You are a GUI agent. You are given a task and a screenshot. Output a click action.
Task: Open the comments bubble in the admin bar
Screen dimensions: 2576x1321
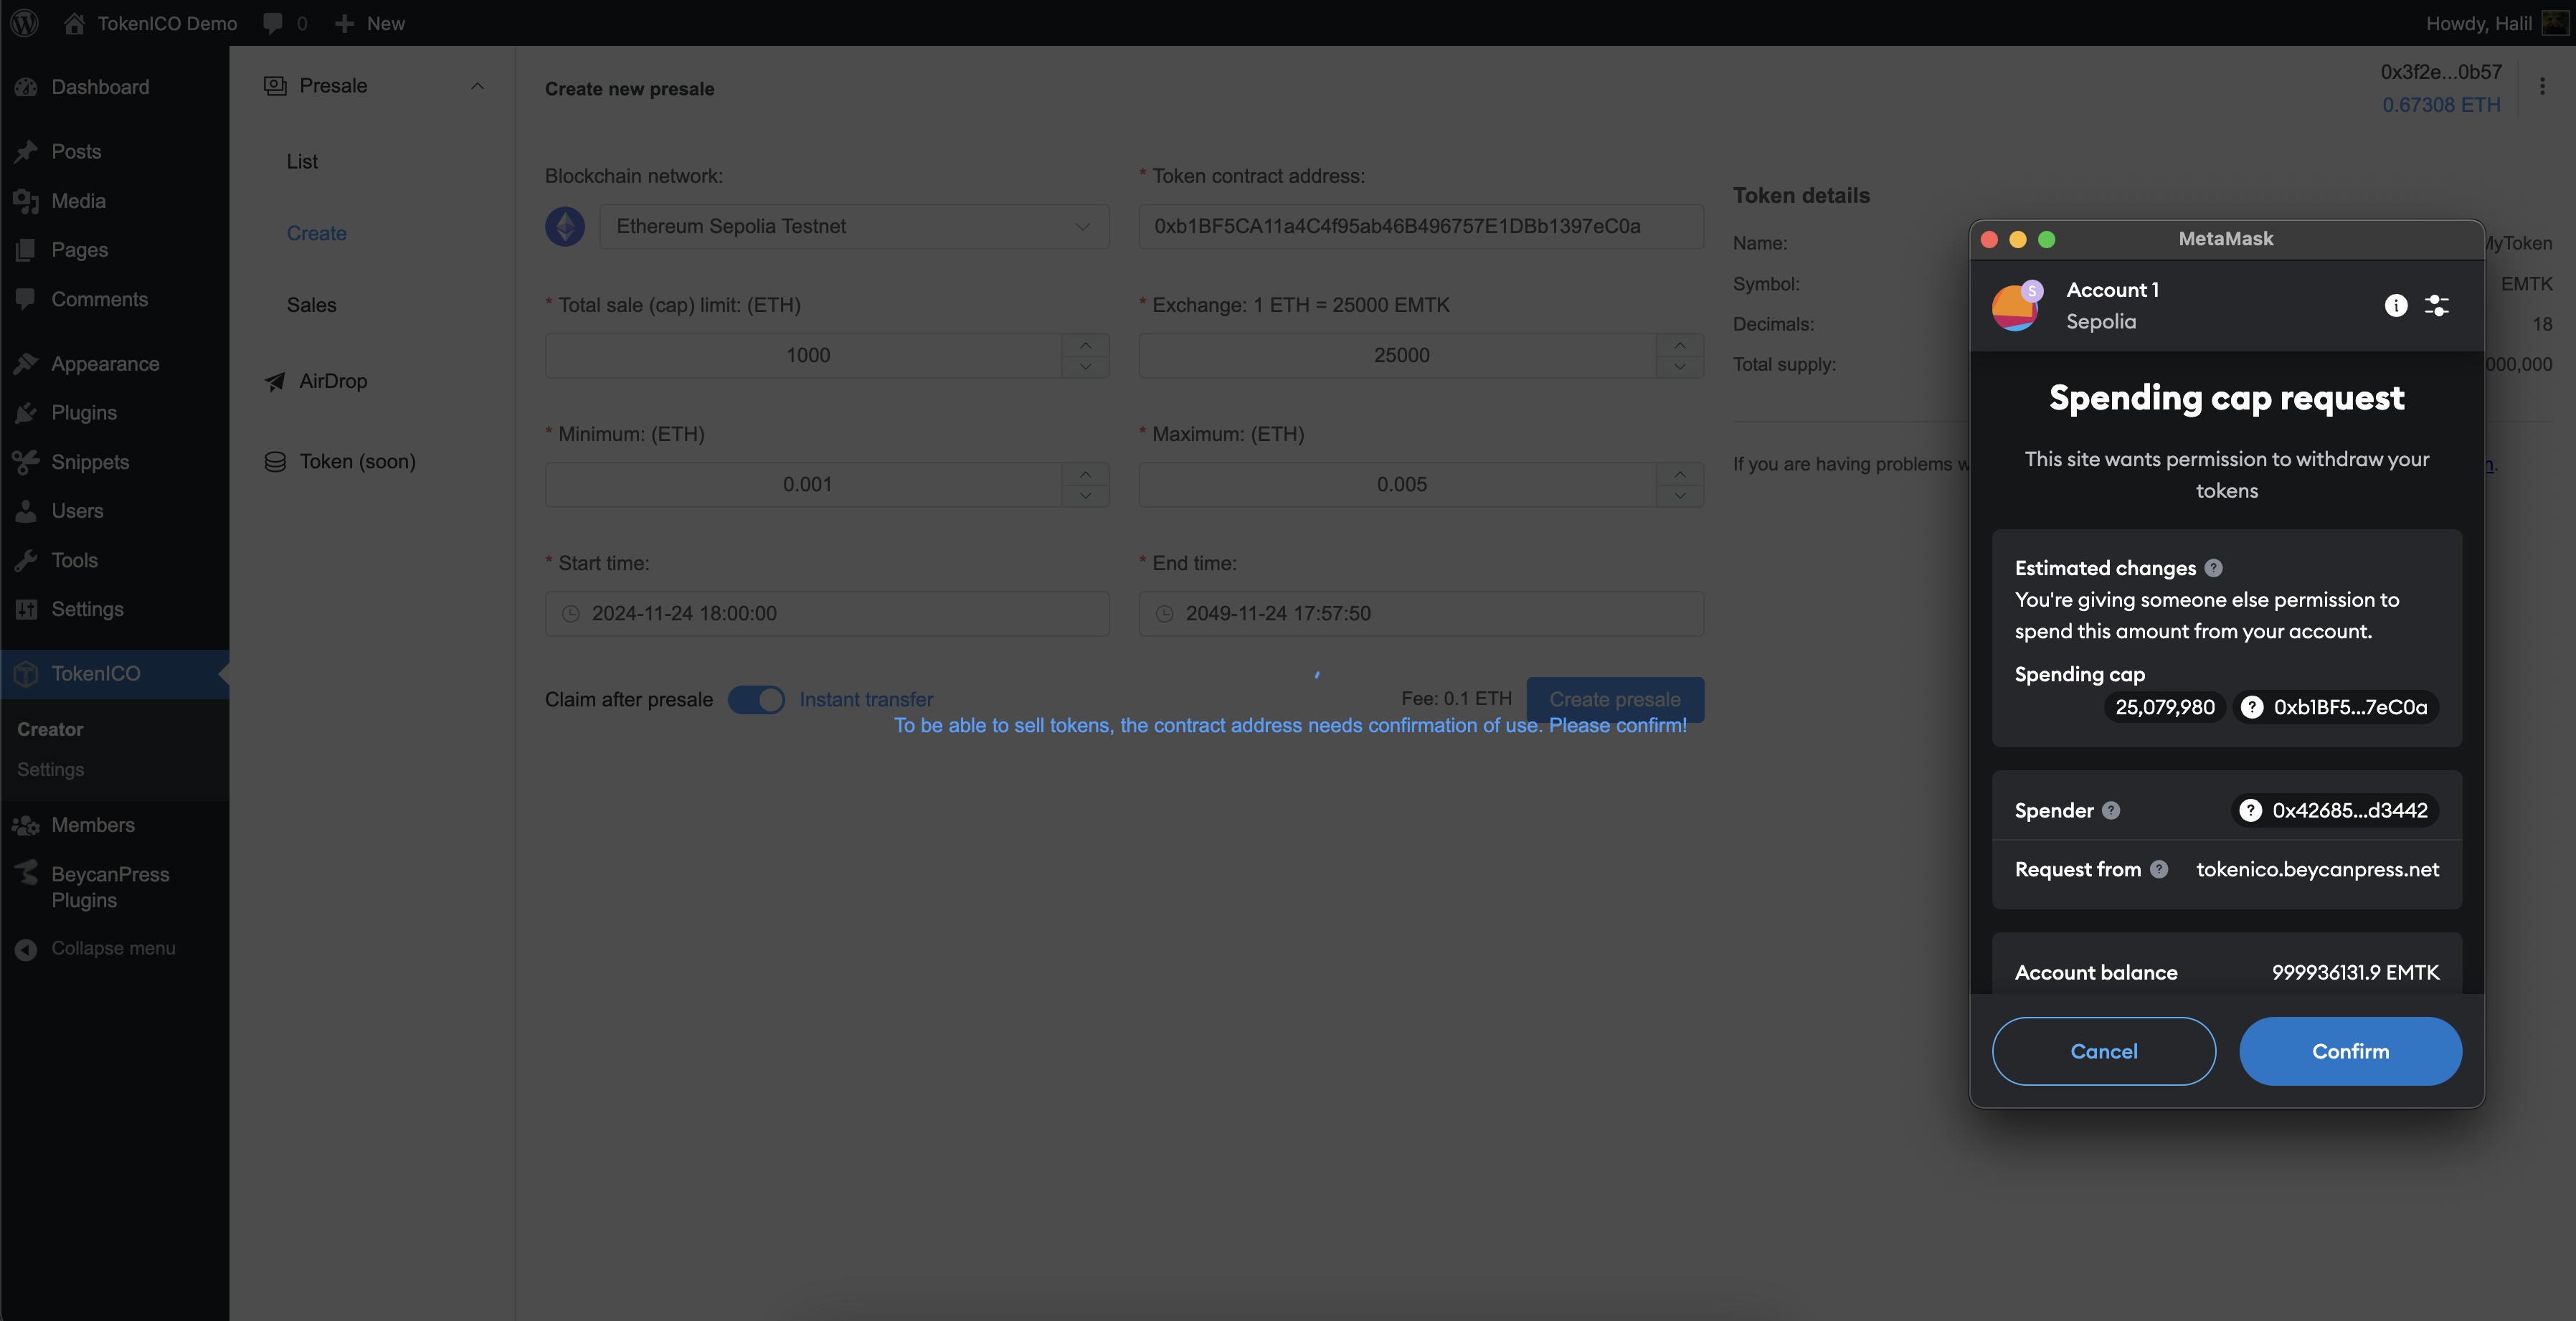[x=273, y=23]
